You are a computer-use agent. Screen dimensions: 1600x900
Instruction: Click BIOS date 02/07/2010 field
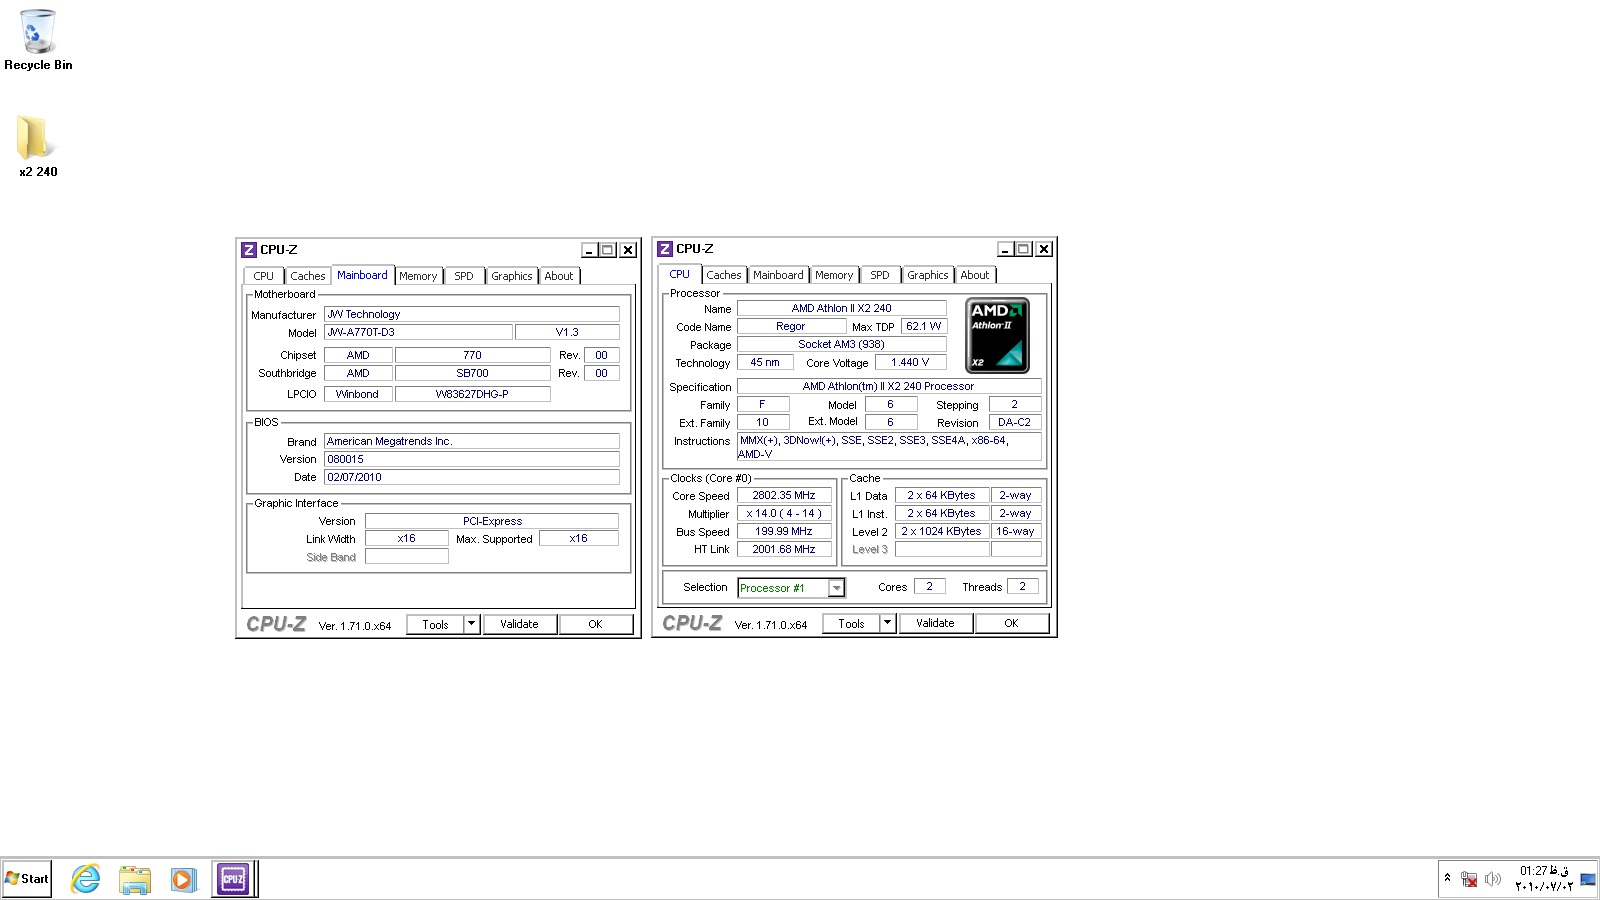(x=472, y=477)
